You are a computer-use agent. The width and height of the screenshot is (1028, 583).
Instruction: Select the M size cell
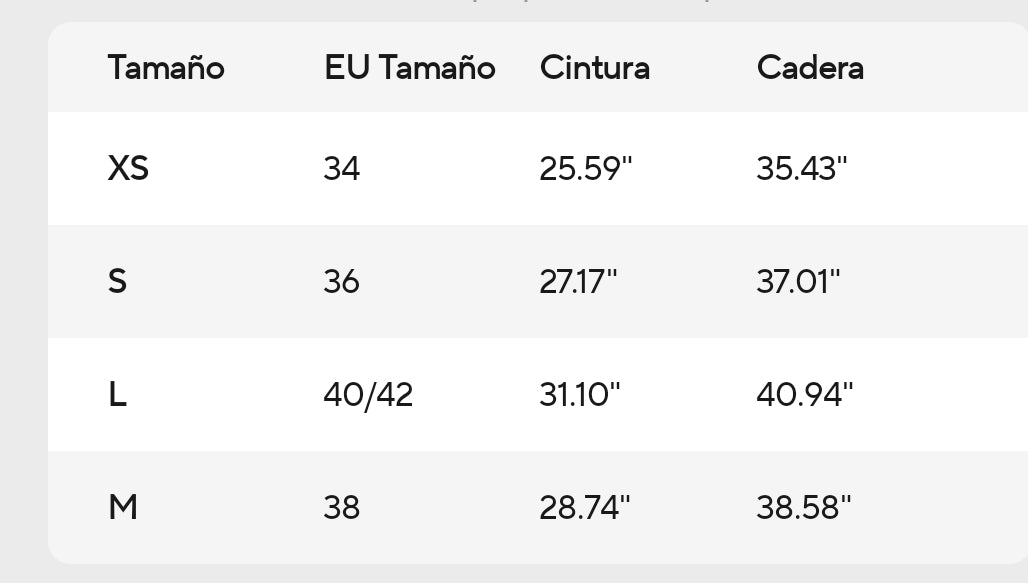(122, 508)
